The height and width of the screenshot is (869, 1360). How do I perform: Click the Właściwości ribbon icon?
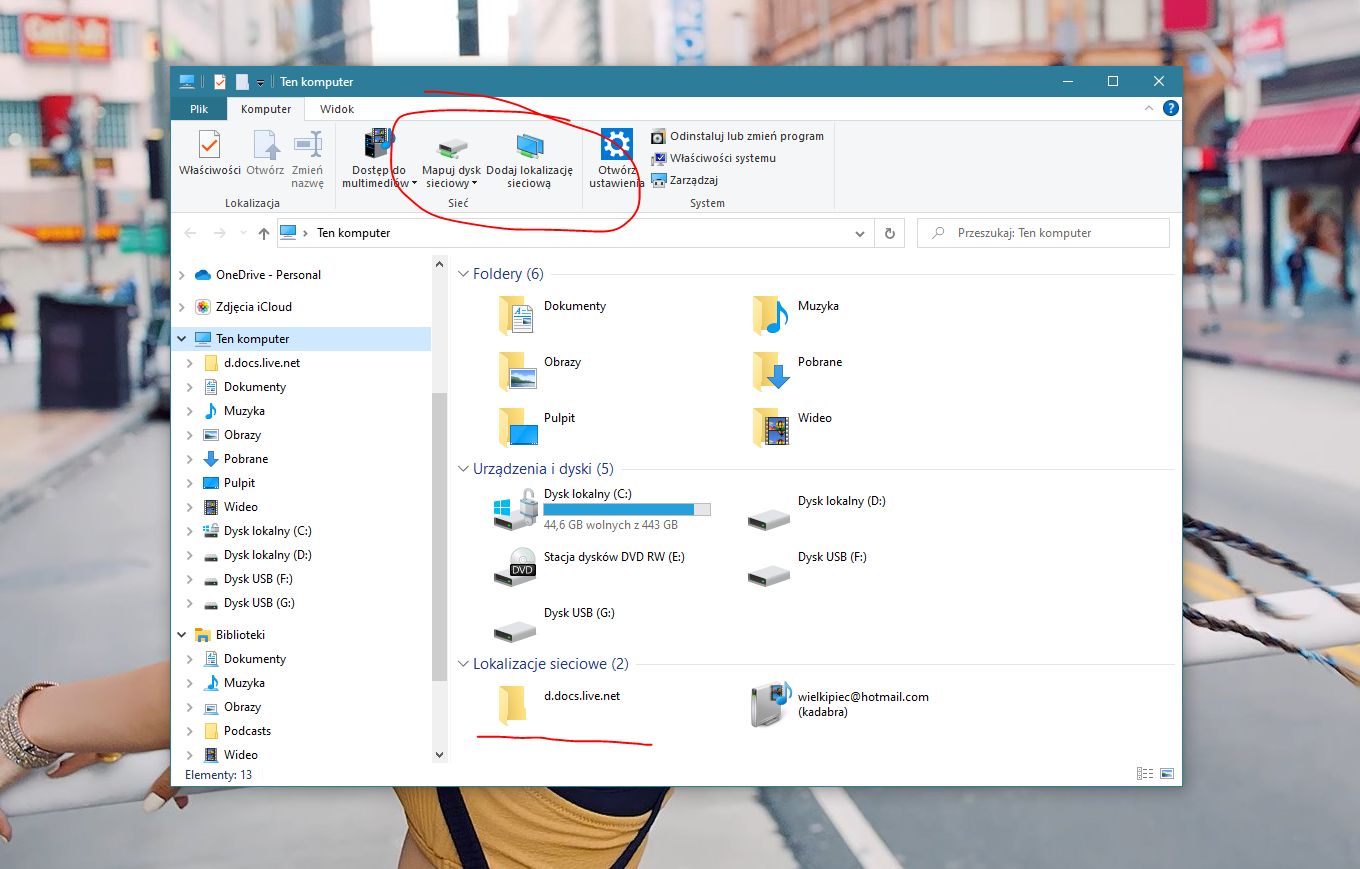[x=209, y=146]
